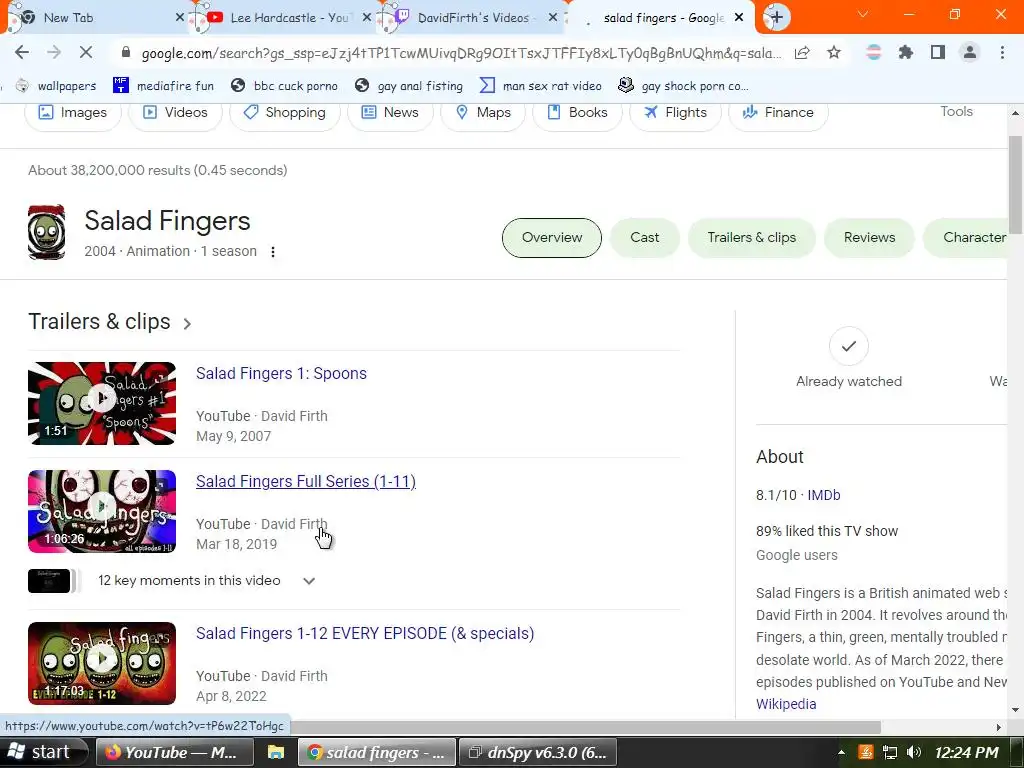Open the Wikipedia source link
The width and height of the screenshot is (1024, 768).
pyautogui.click(x=786, y=704)
